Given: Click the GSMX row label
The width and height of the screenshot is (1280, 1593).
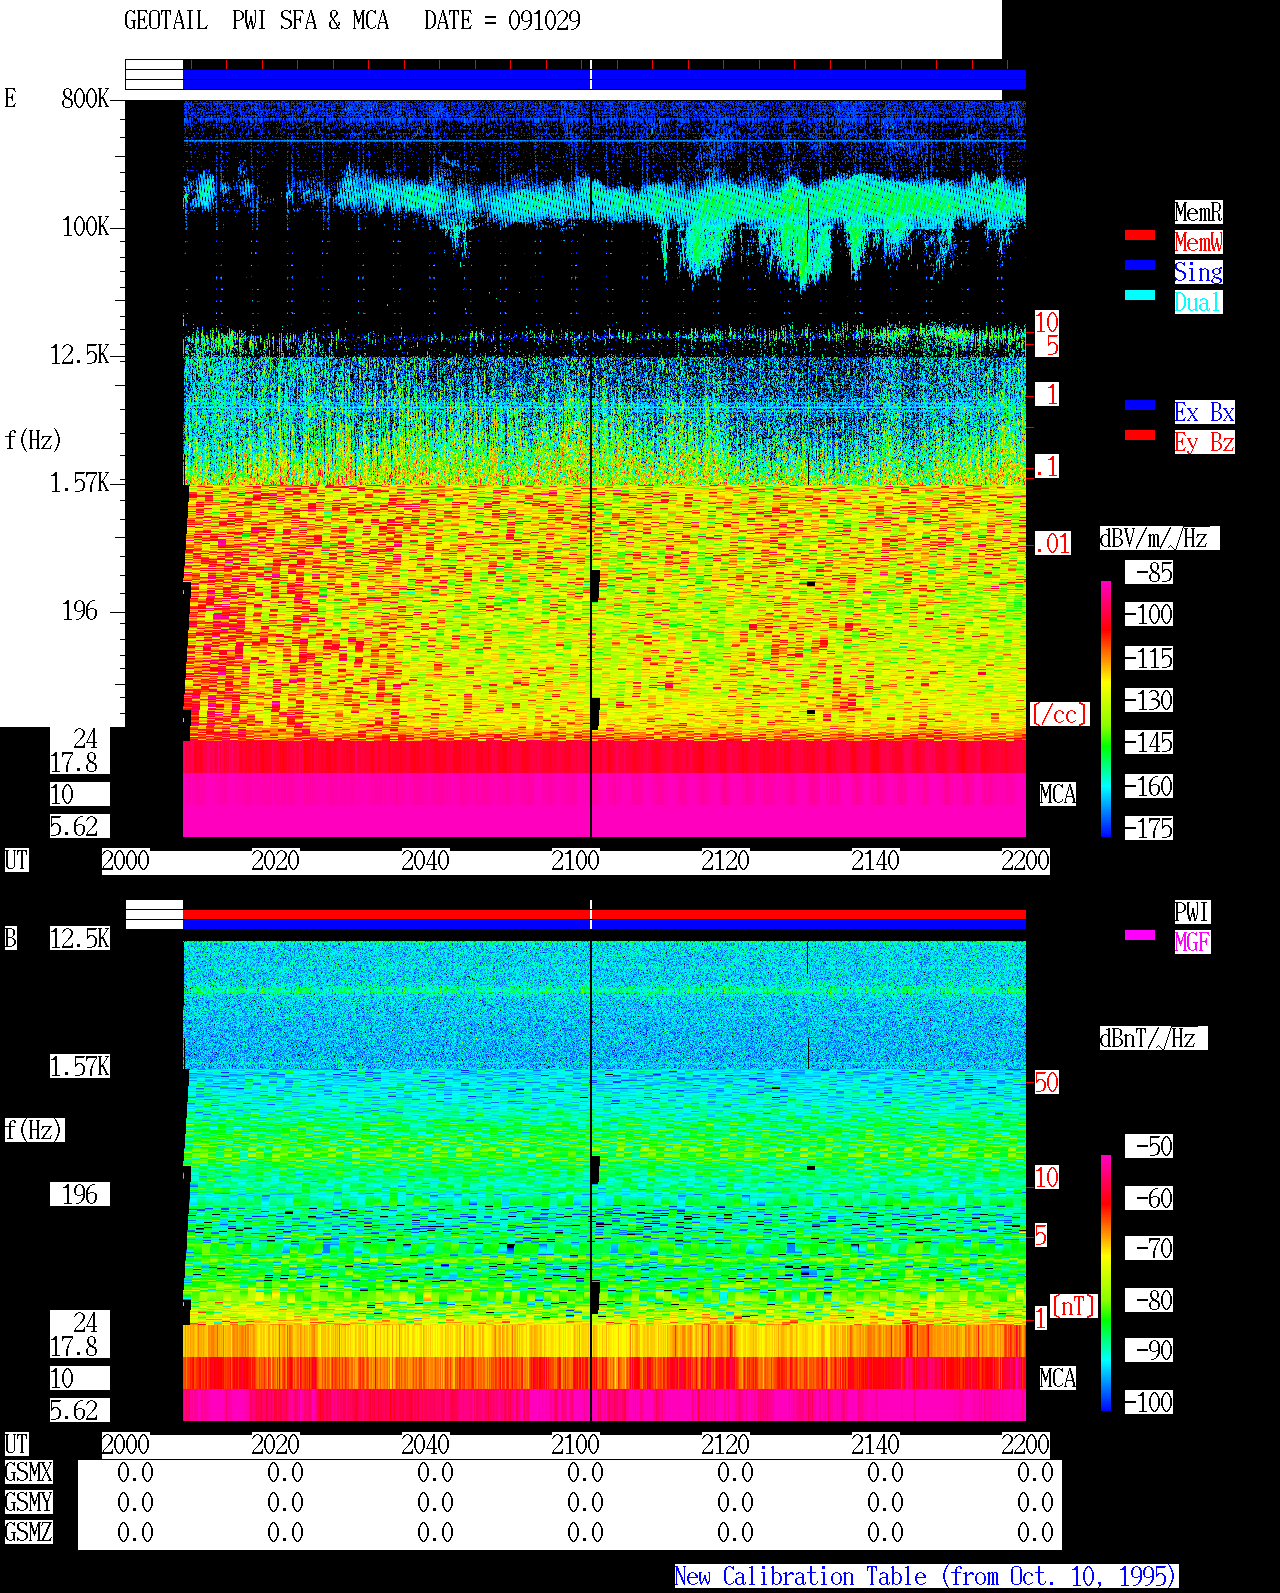Looking at the screenshot, I should 28,1472.
